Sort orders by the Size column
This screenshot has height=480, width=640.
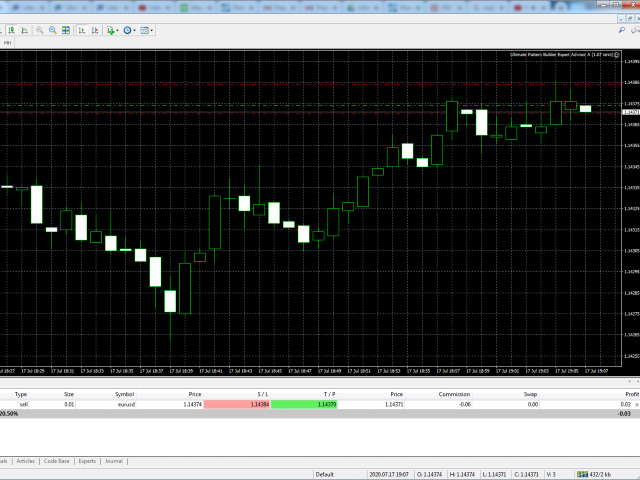(69, 394)
